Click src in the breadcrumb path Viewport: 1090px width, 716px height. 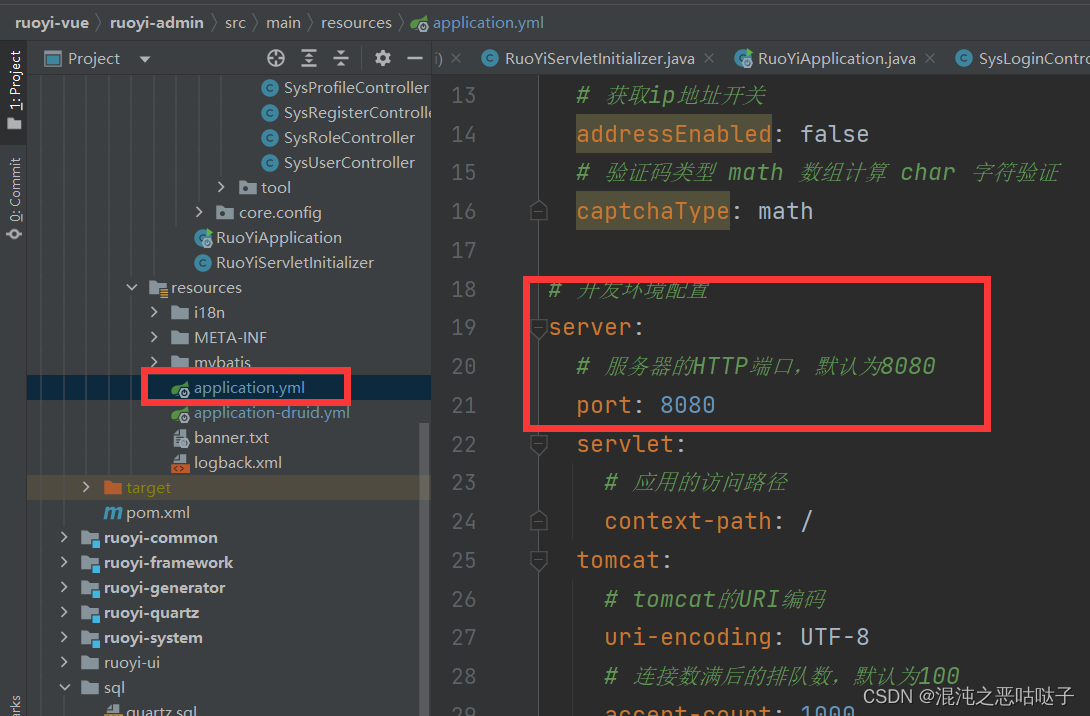point(235,23)
